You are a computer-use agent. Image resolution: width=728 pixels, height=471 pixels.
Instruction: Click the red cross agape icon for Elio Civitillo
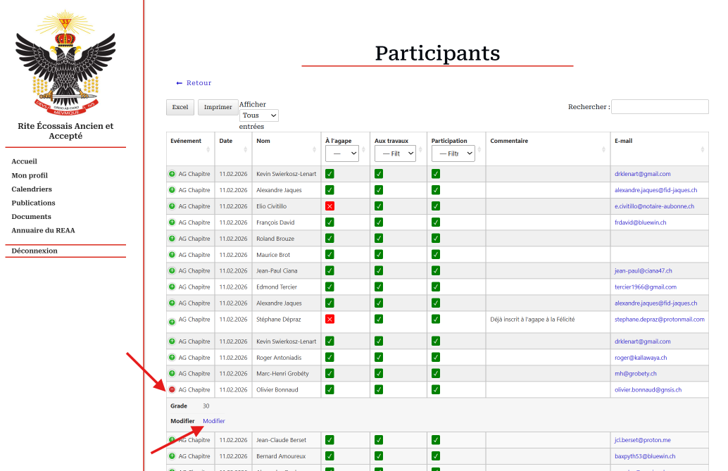329,206
